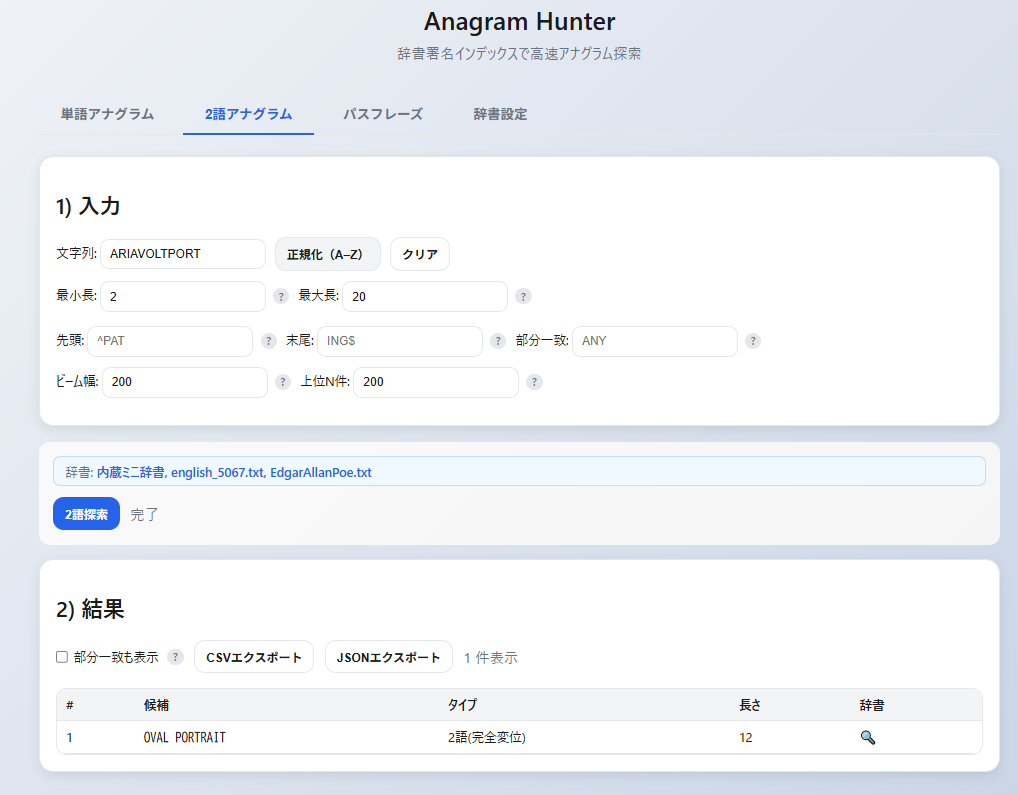Click help icon beside 末尾 pattern field
Viewport: 1018px width, 795px height.
point(498,341)
